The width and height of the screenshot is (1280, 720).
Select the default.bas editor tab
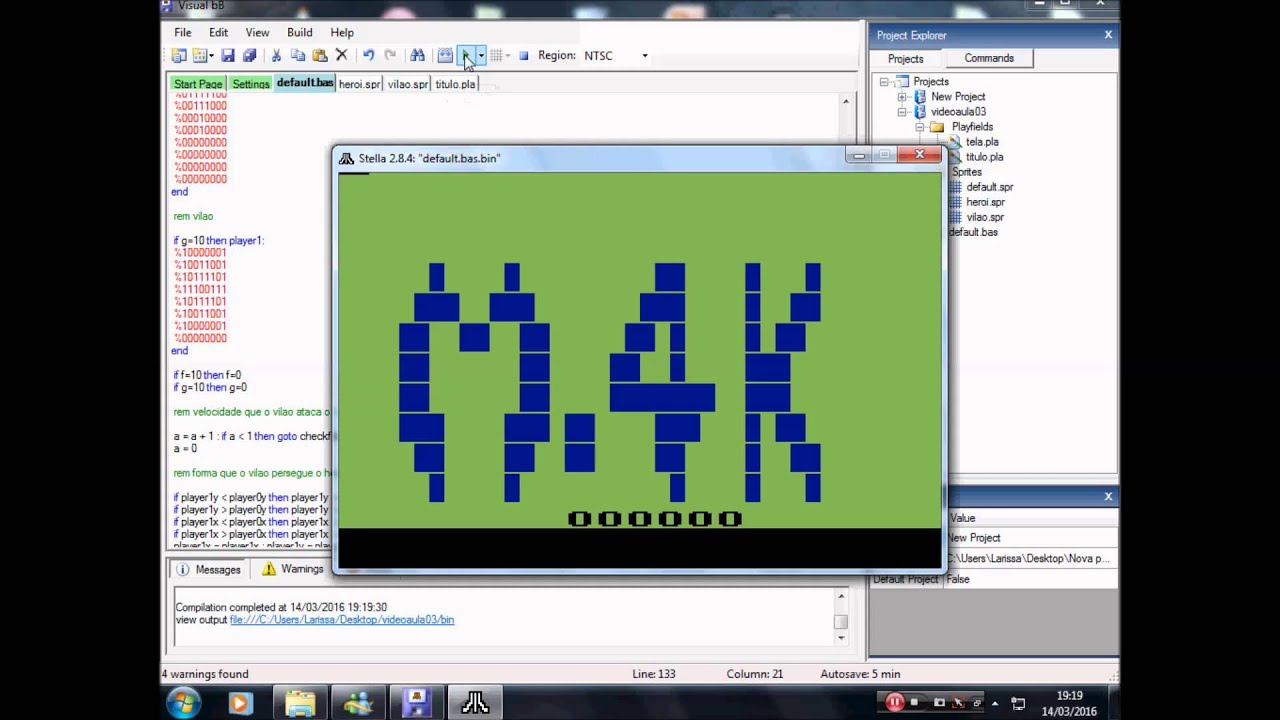click(x=305, y=83)
